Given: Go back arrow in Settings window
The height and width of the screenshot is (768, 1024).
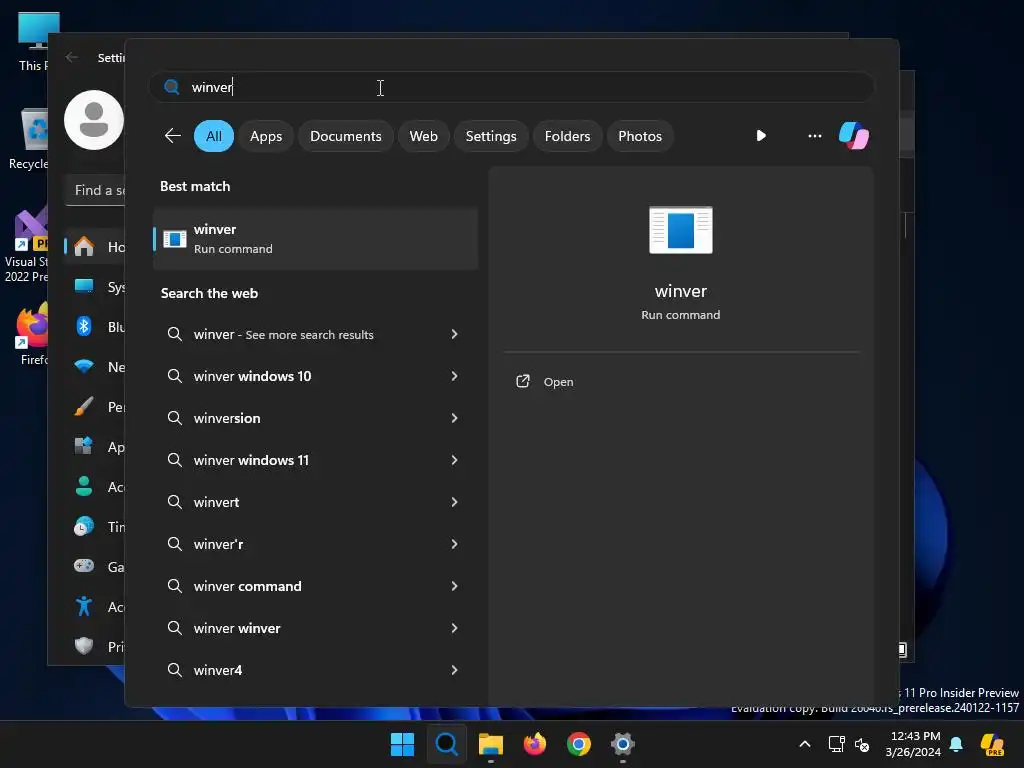Looking at the screenshot, I should (72, 57).
